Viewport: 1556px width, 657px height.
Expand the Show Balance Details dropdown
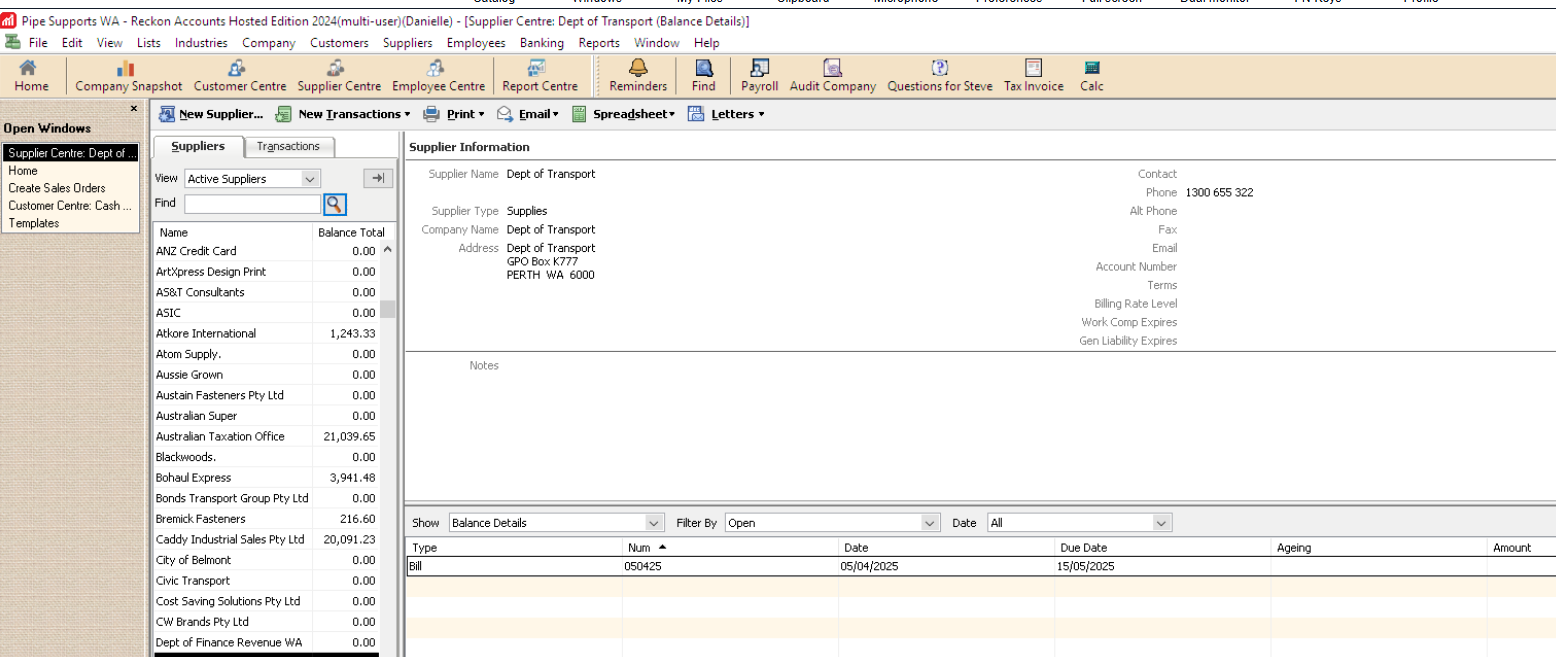point(654,523)
